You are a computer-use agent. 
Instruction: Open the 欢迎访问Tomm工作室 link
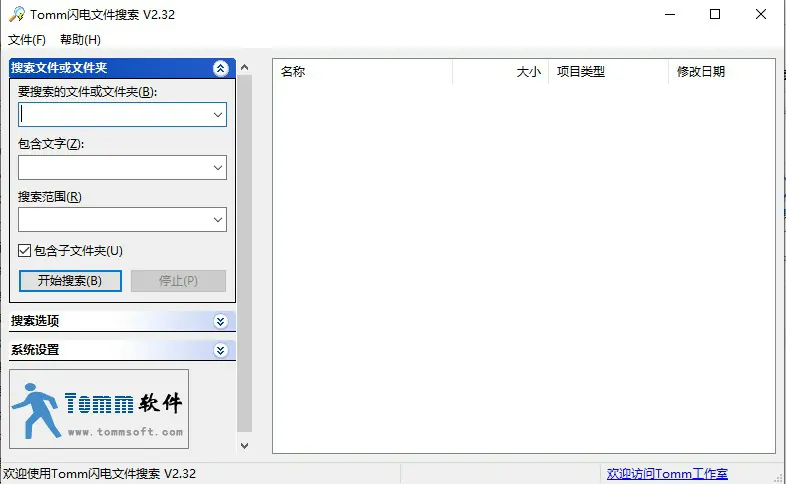667,473
